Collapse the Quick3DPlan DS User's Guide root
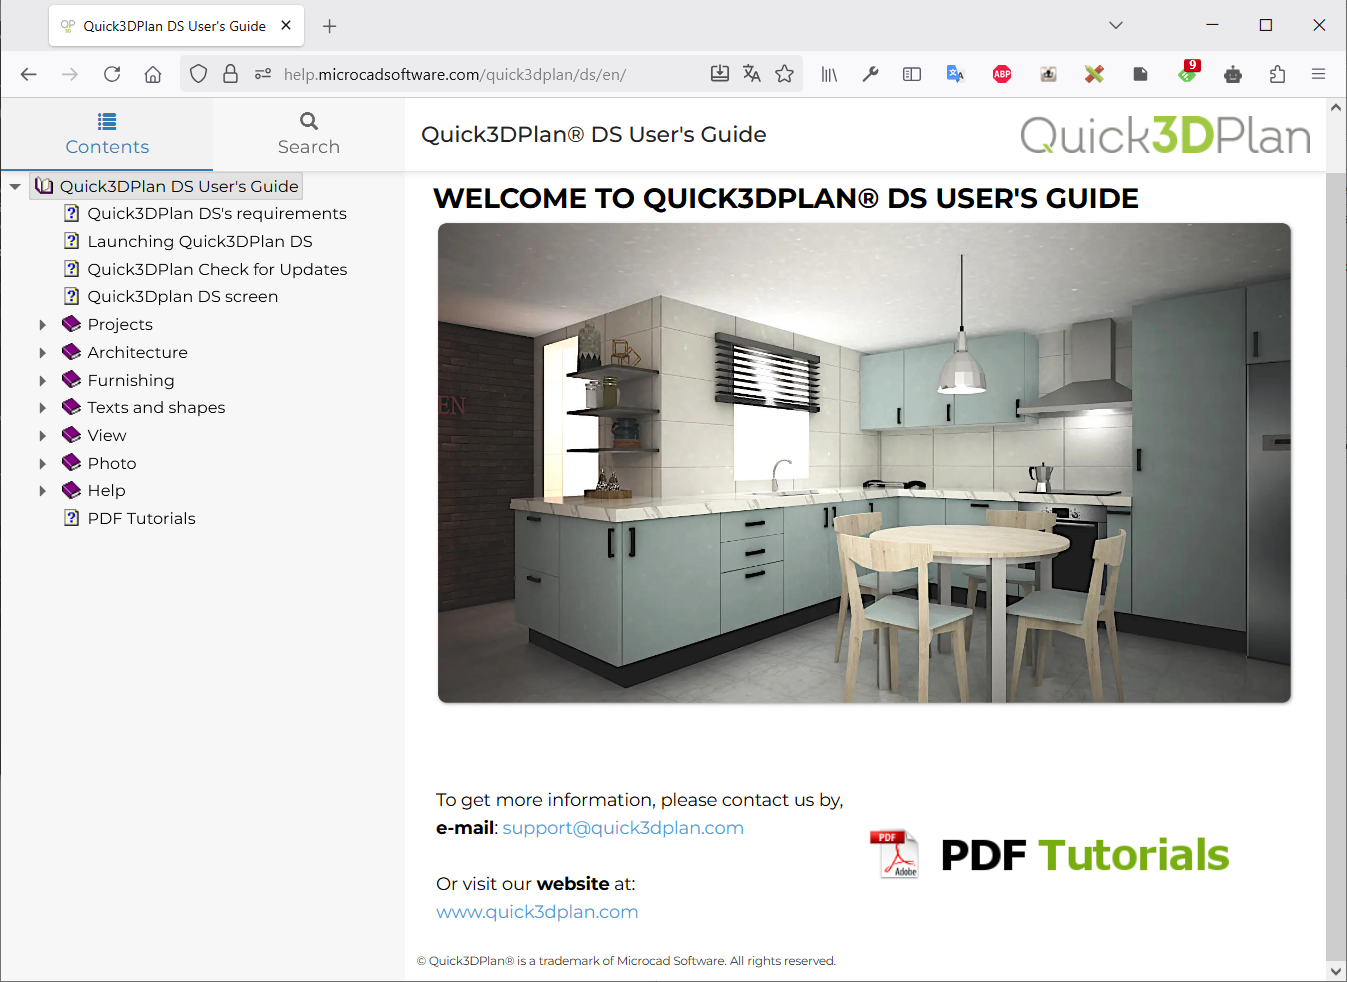 15,187
